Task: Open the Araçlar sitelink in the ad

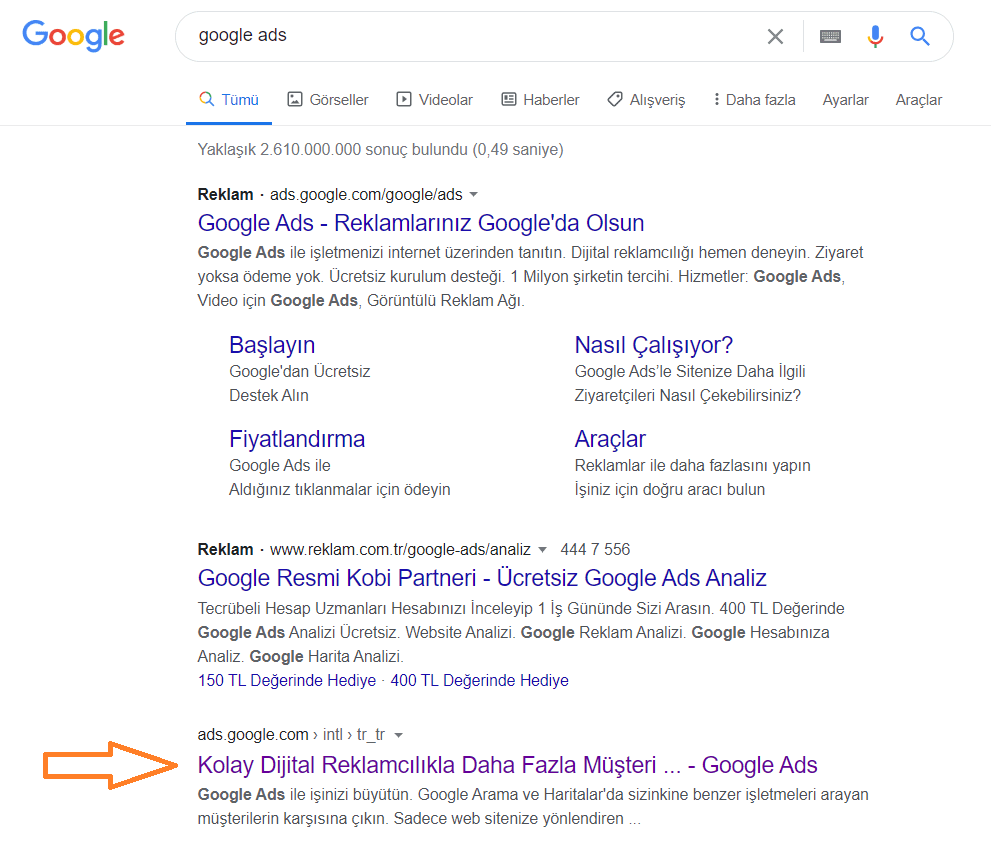Action: (x=610, y=439)
